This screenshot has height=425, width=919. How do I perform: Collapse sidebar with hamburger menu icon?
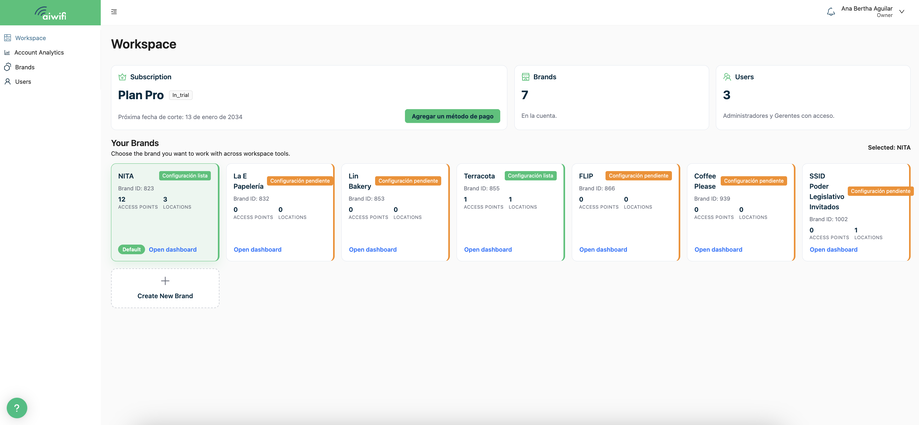[114, 12]
